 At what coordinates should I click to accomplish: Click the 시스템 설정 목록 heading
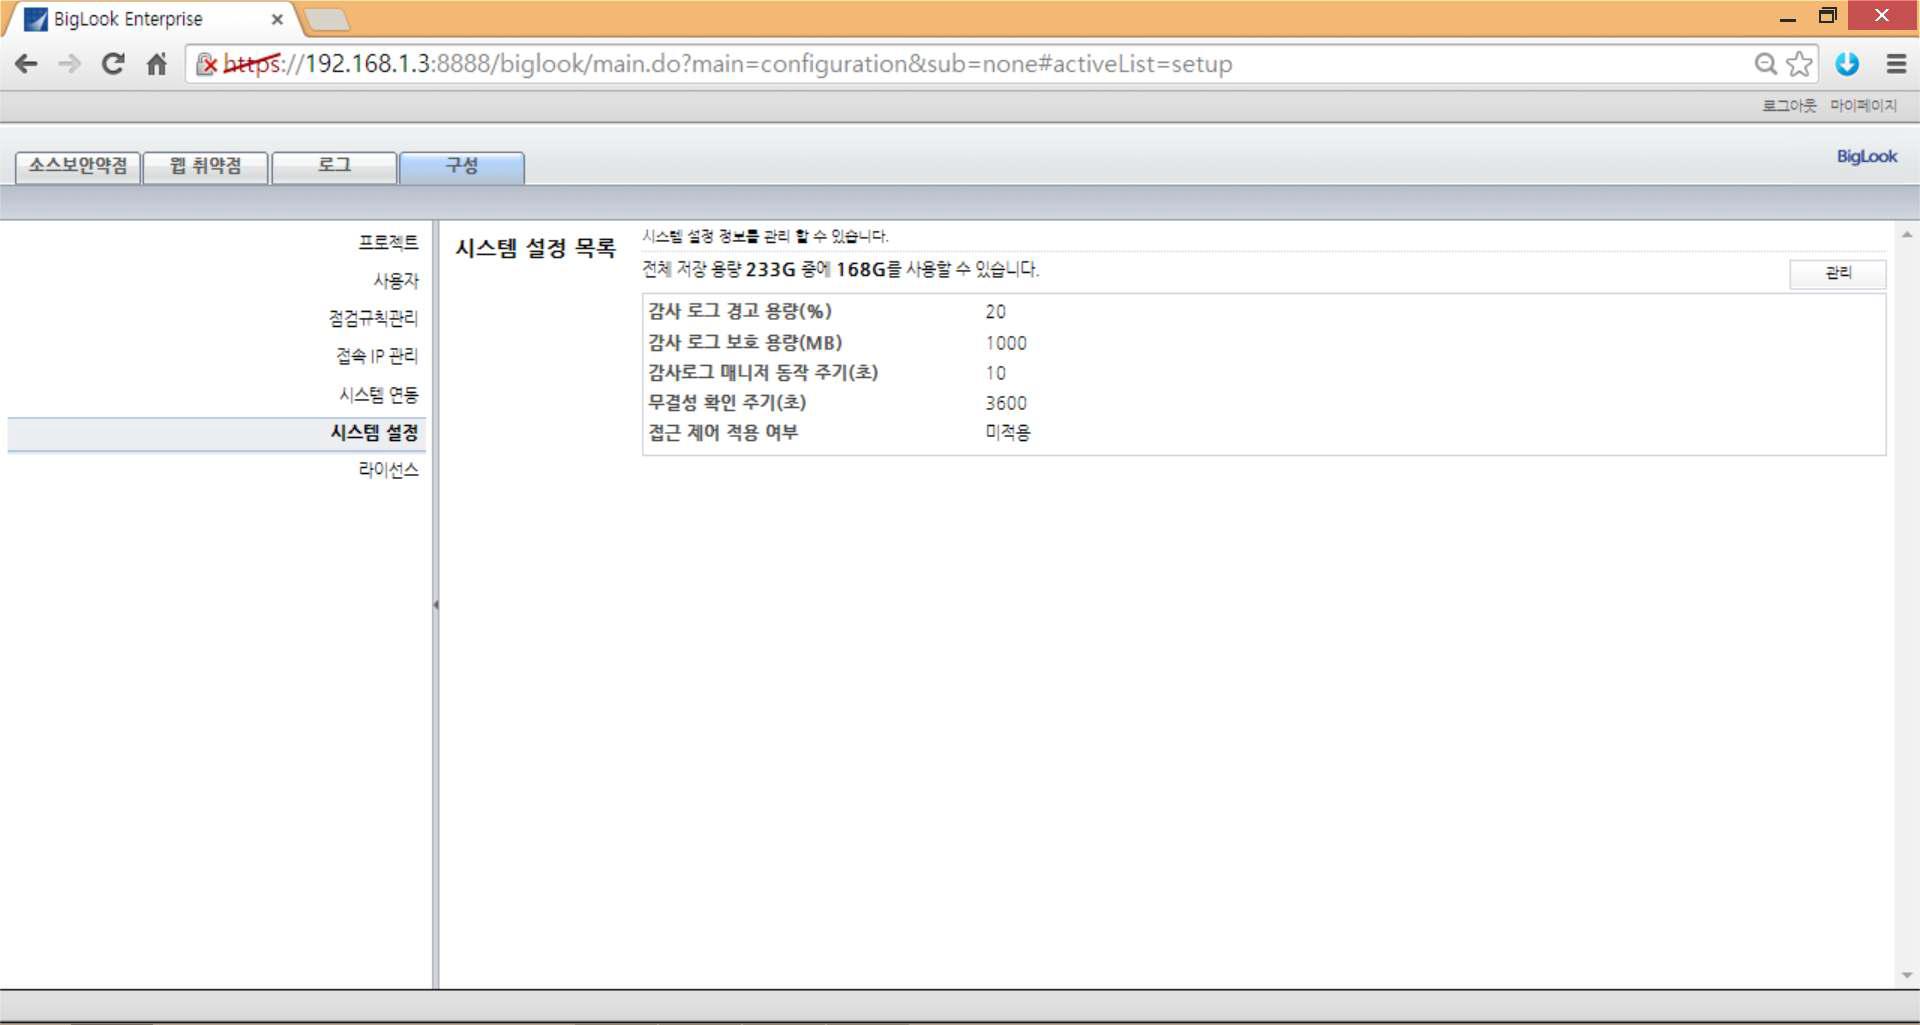coord(536,248)
